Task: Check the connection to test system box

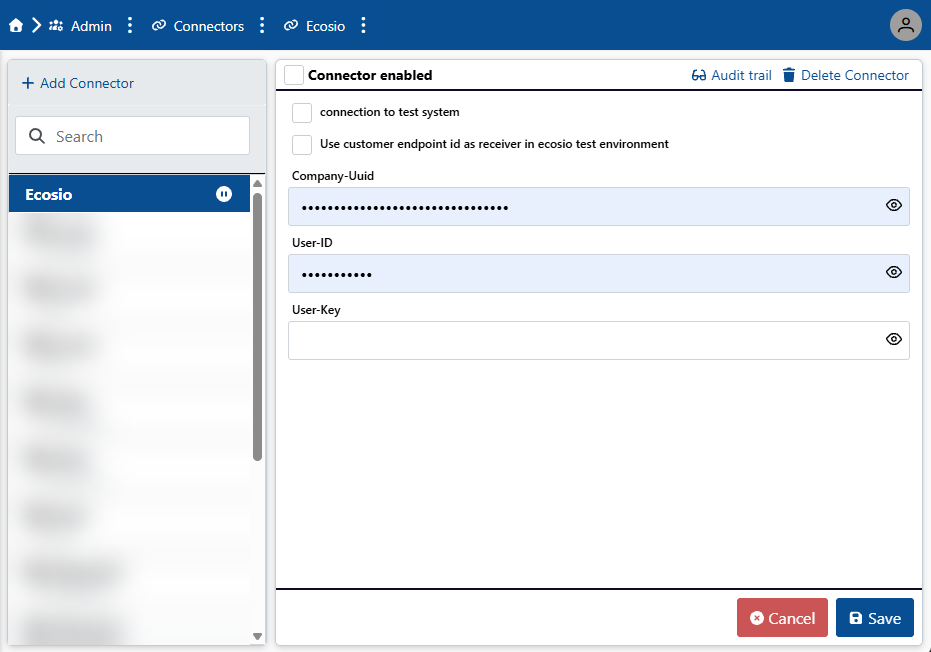Action: [x=302, y=112]
